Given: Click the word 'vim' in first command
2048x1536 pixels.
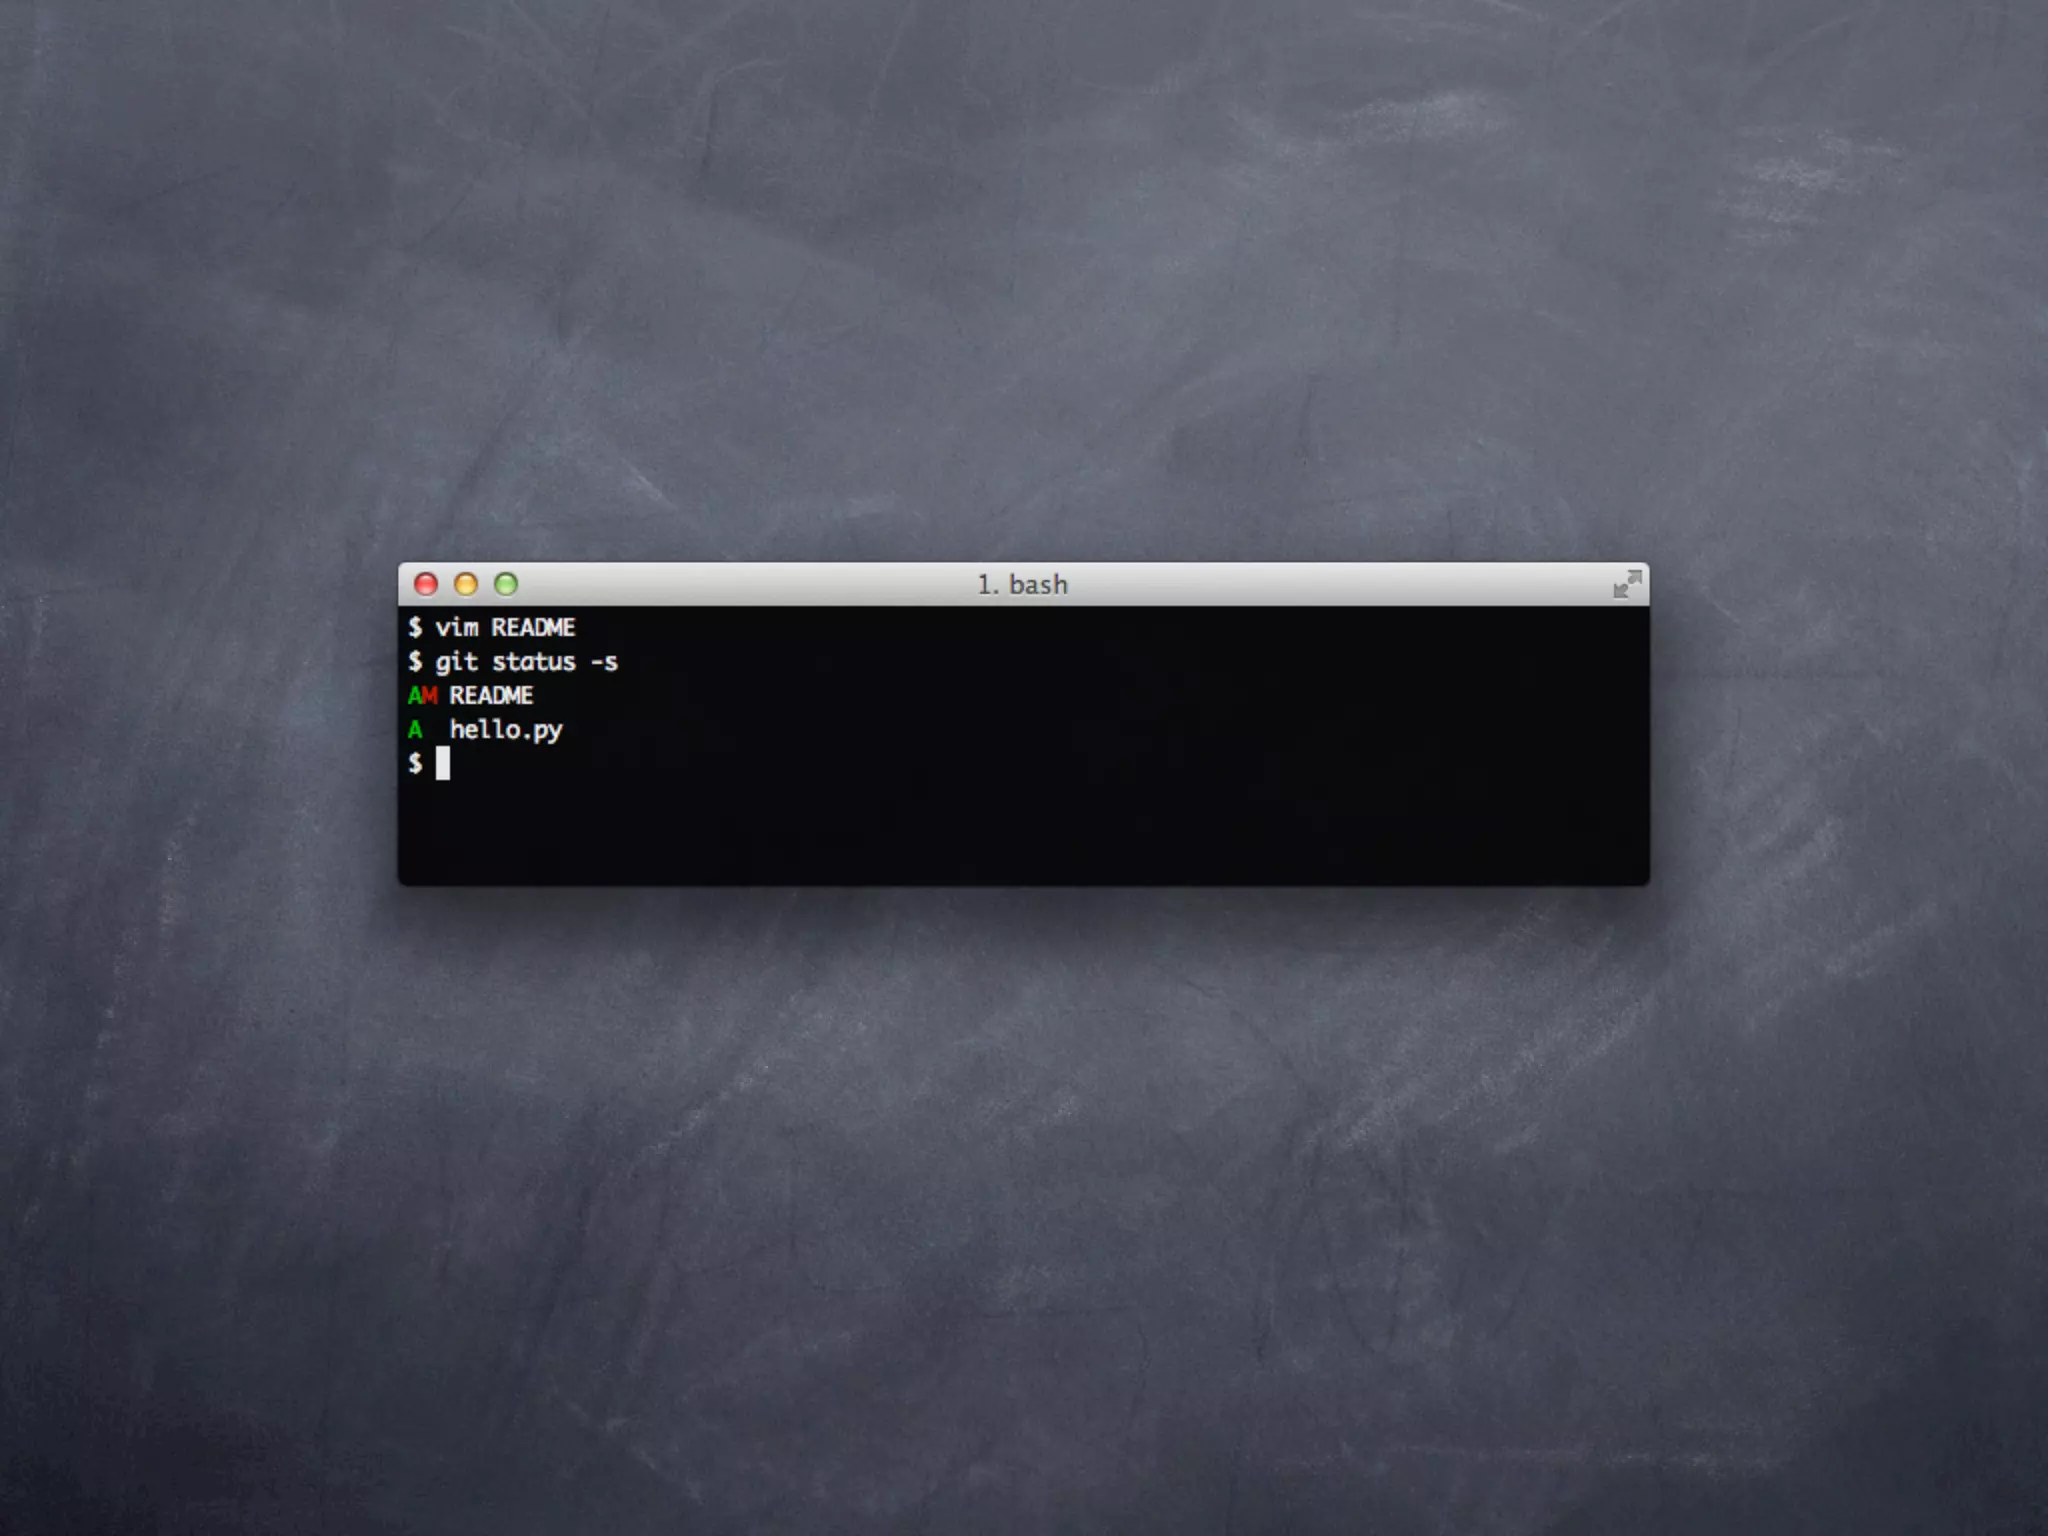Looking at the screenshot, I should pyautogui.click(x=457, y=628).
